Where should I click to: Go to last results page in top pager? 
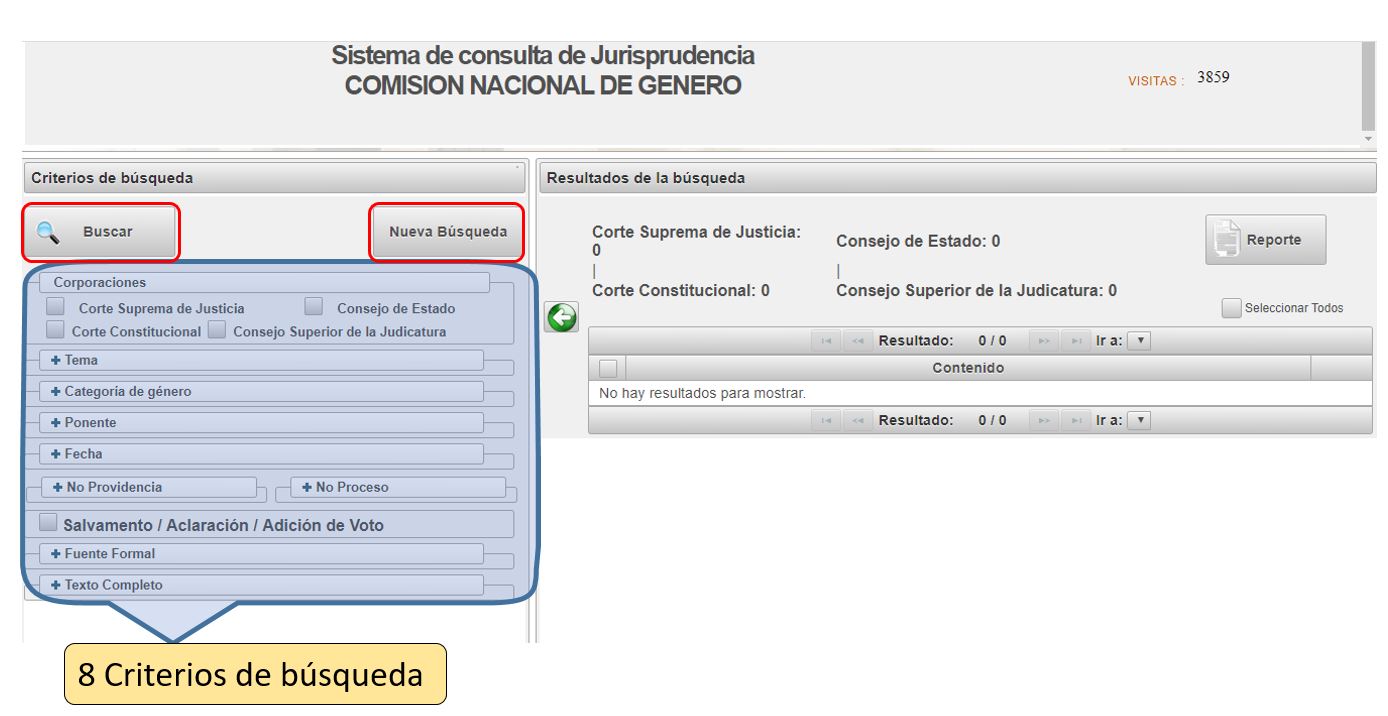[x=1075, y=341]
